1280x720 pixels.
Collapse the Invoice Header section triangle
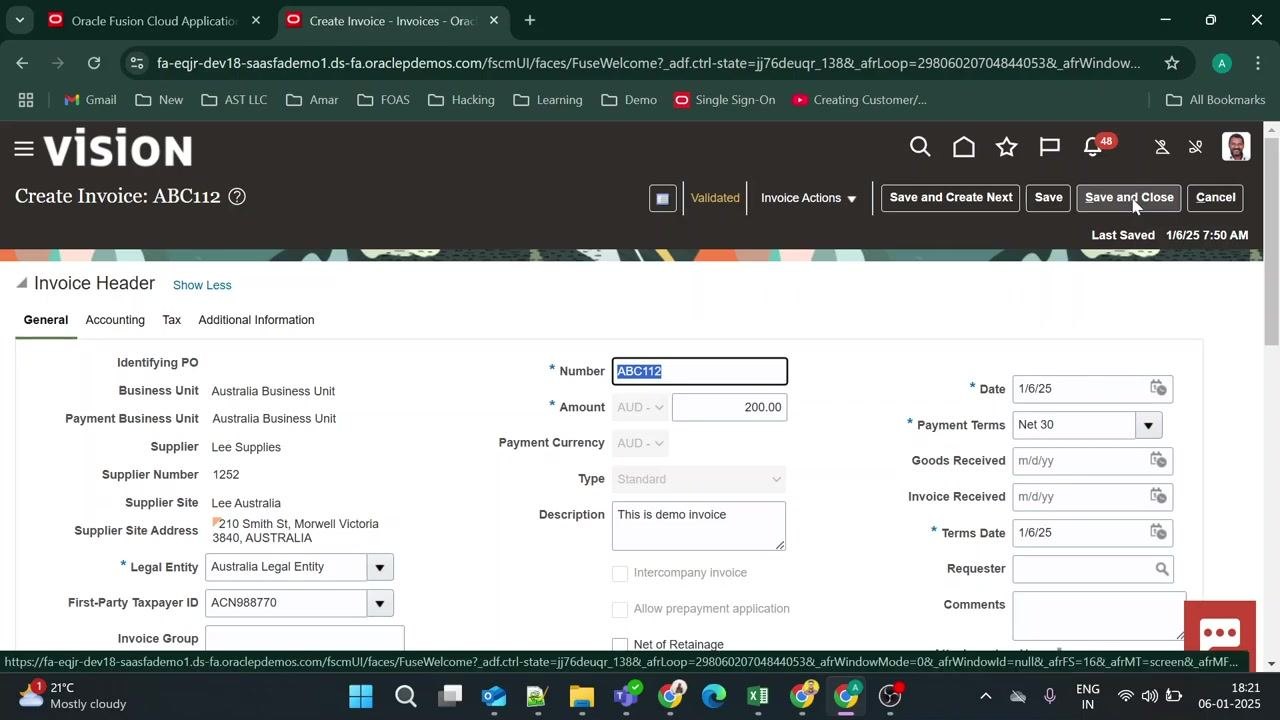pyautogui.click(x=22, y=284)
